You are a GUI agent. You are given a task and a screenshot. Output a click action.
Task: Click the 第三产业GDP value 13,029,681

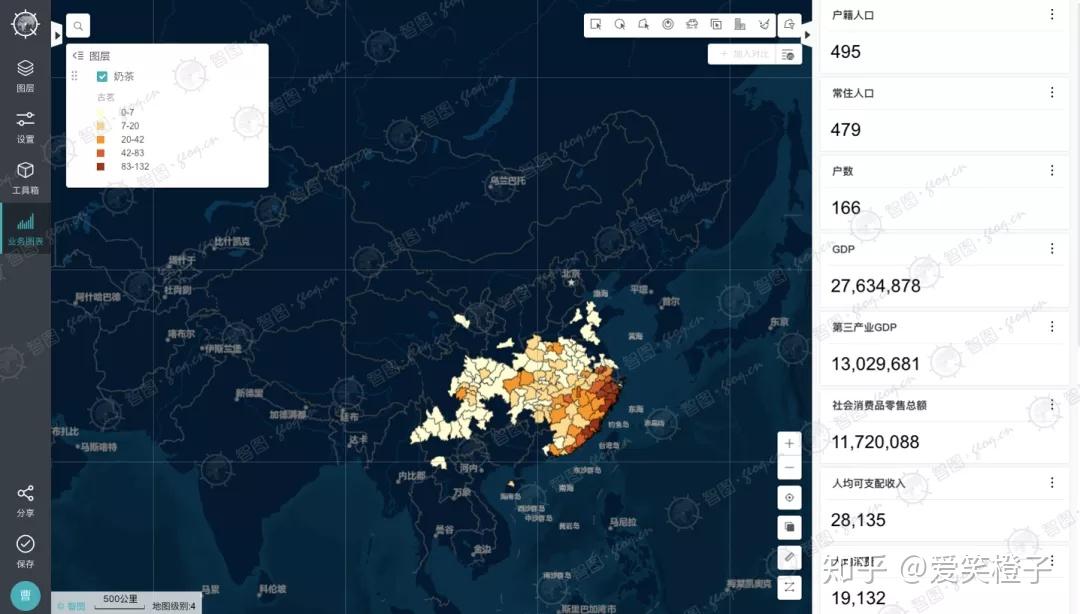875,364
